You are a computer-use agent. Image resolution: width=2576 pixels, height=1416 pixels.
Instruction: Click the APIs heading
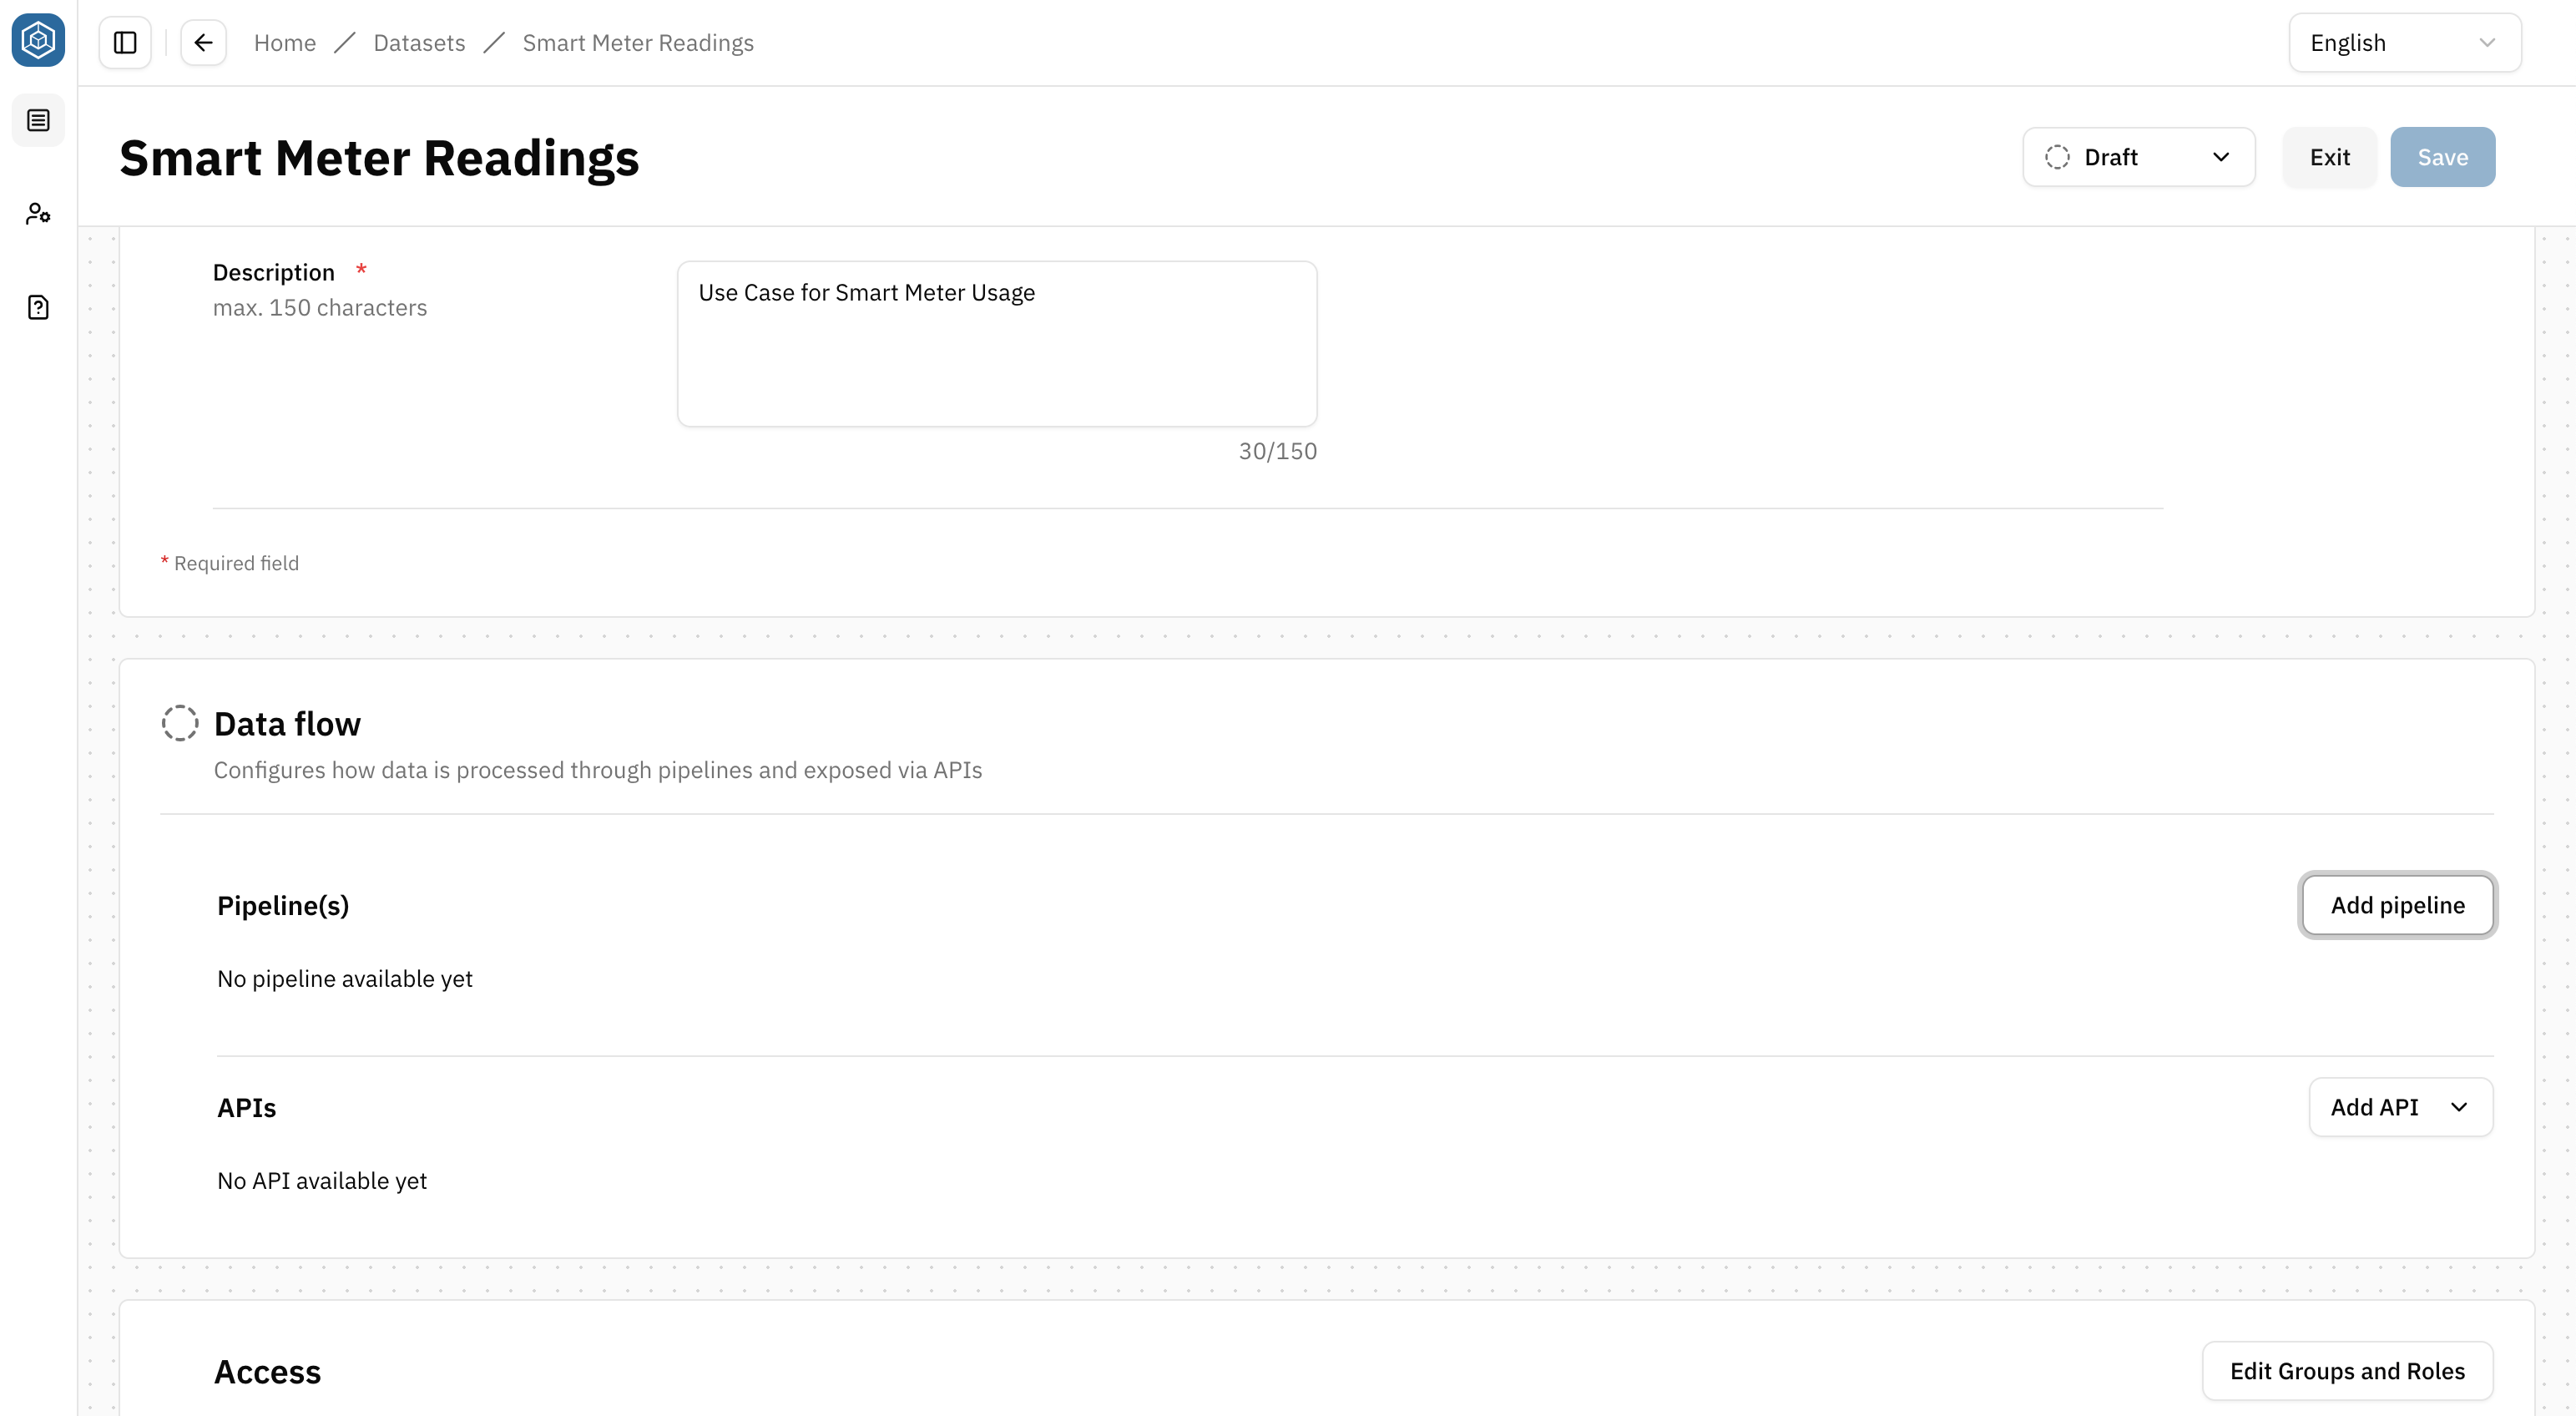click(246, 1108)
